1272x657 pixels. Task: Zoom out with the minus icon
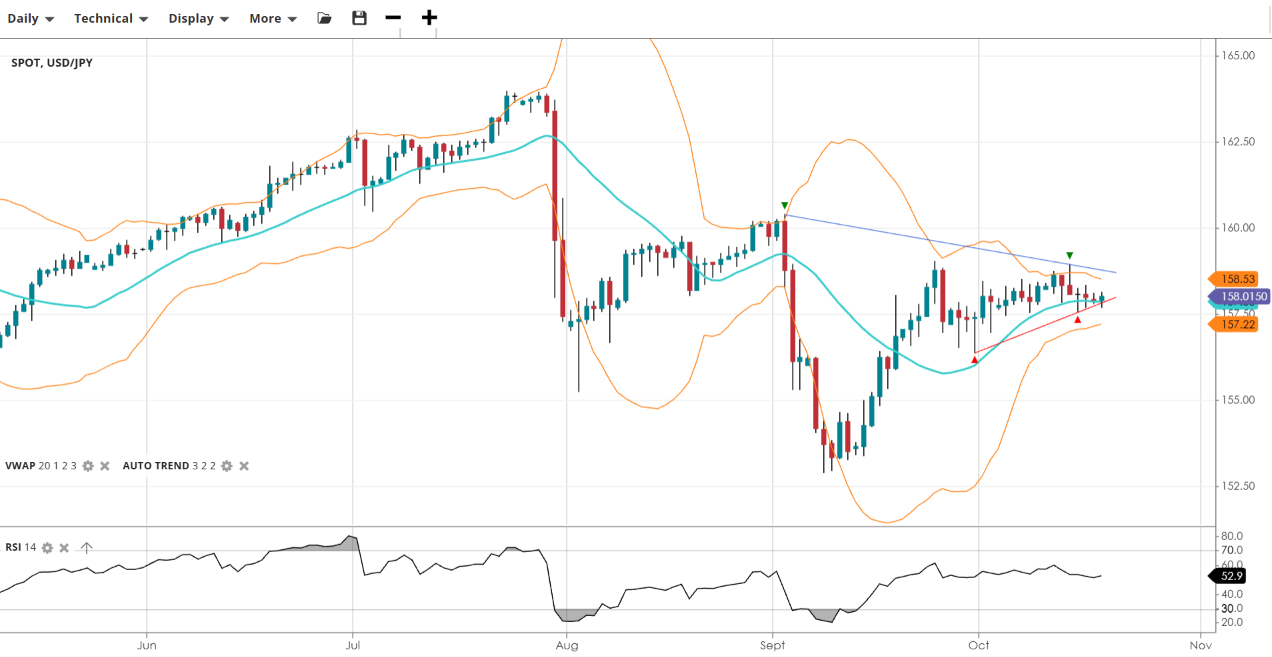point(393,18)
